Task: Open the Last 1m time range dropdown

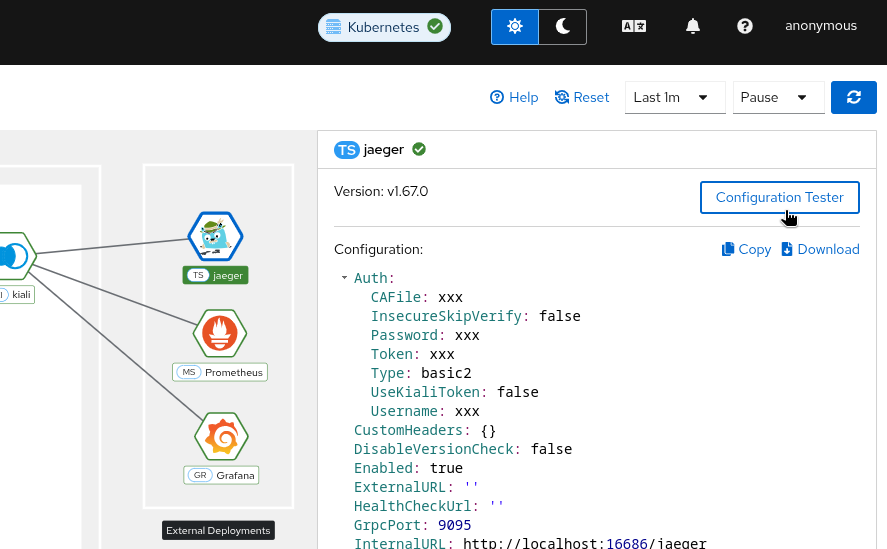Action: pyautogui.click(x=675, y=97)
